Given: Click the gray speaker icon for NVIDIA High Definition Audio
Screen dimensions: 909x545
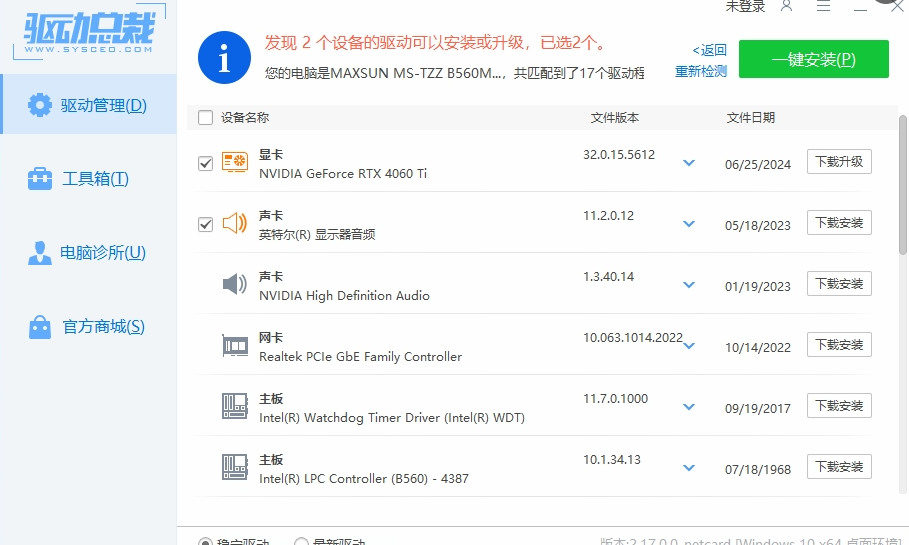Looking at the screenshot, I should pos(235,284).
